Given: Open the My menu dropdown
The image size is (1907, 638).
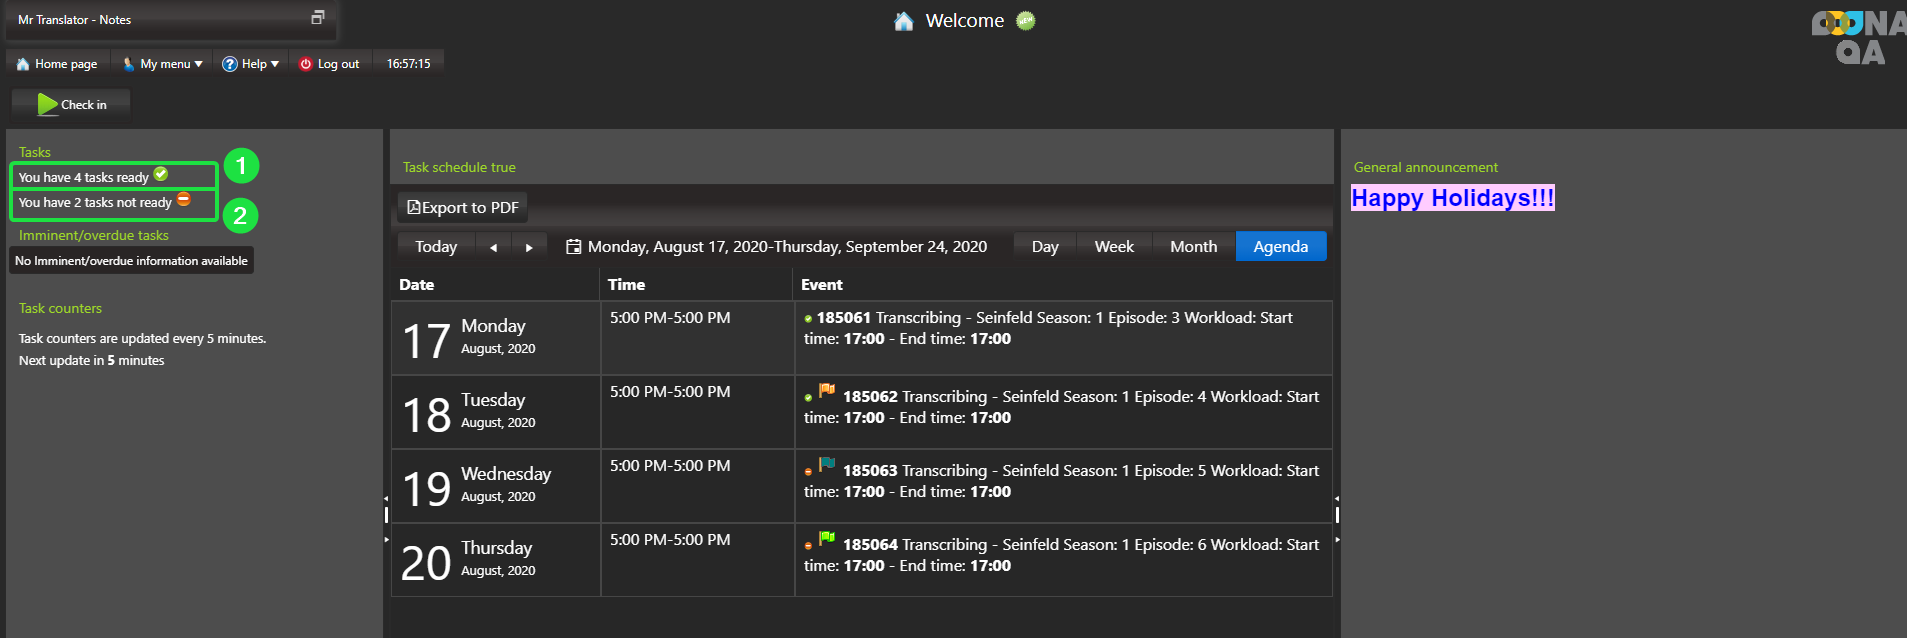Looking at the screenshot, I should (x=163, y=64).
